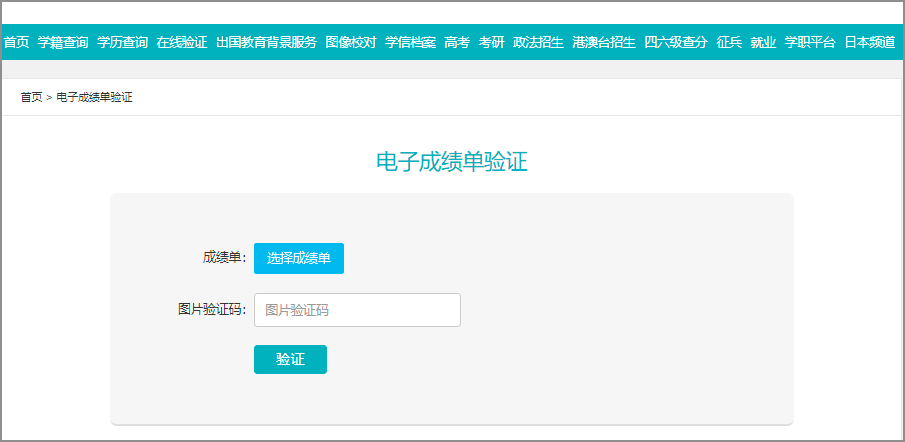
Task: Open the 考研 section
Action: click(x=492, y=42)
